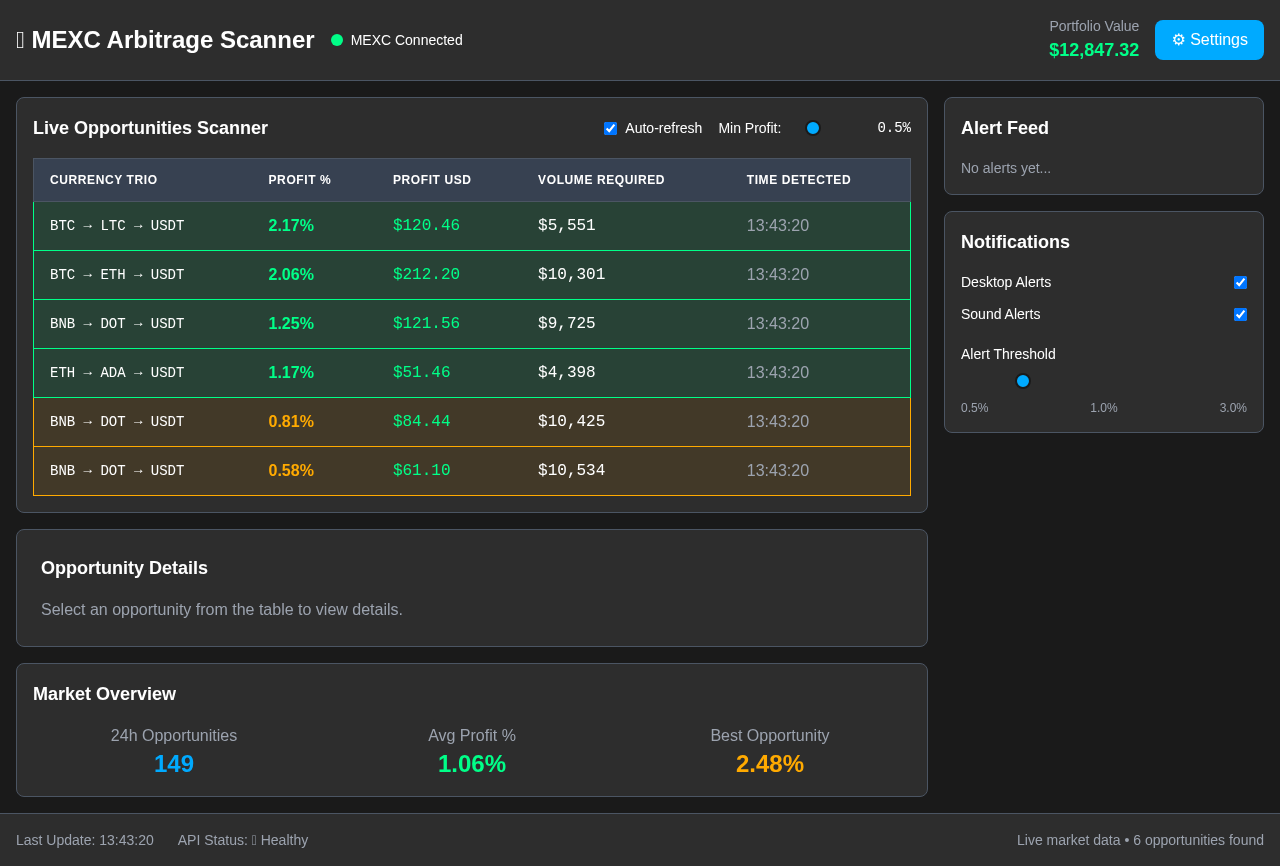Click the $12,847.32 portfolio value

pyautogui.click(x=1093, y=50)
